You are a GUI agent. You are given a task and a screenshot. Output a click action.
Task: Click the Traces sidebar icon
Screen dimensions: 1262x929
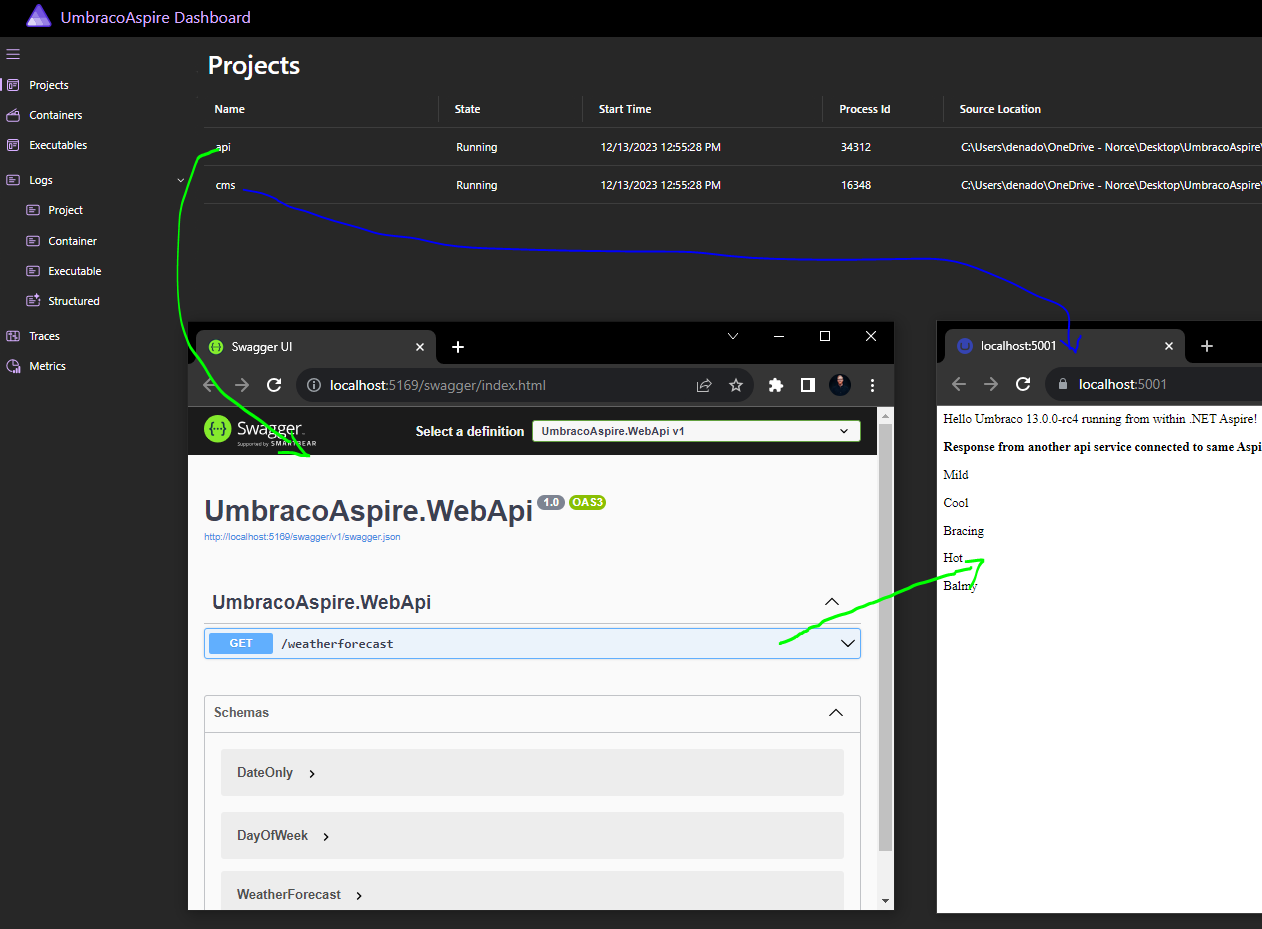13,336
